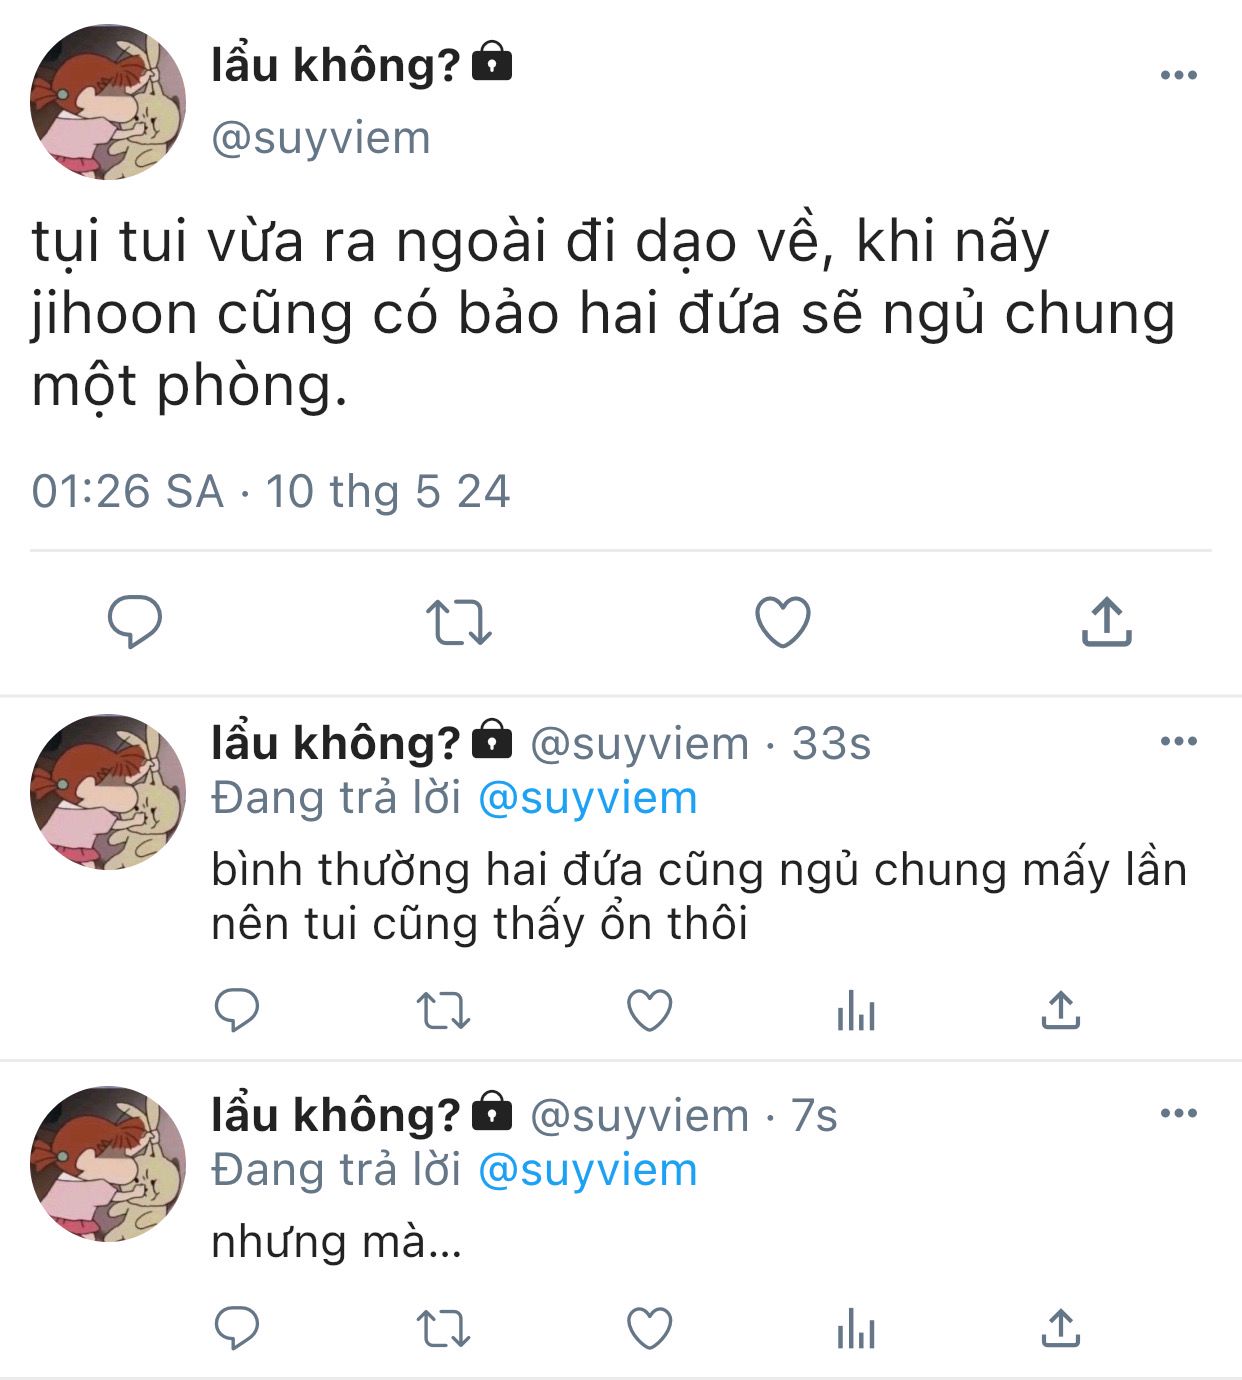The width and height of the screenshot is (1242, 1380).
Task: Share the 'nhưng mà...' tweet
Action: point(1060,1327)
